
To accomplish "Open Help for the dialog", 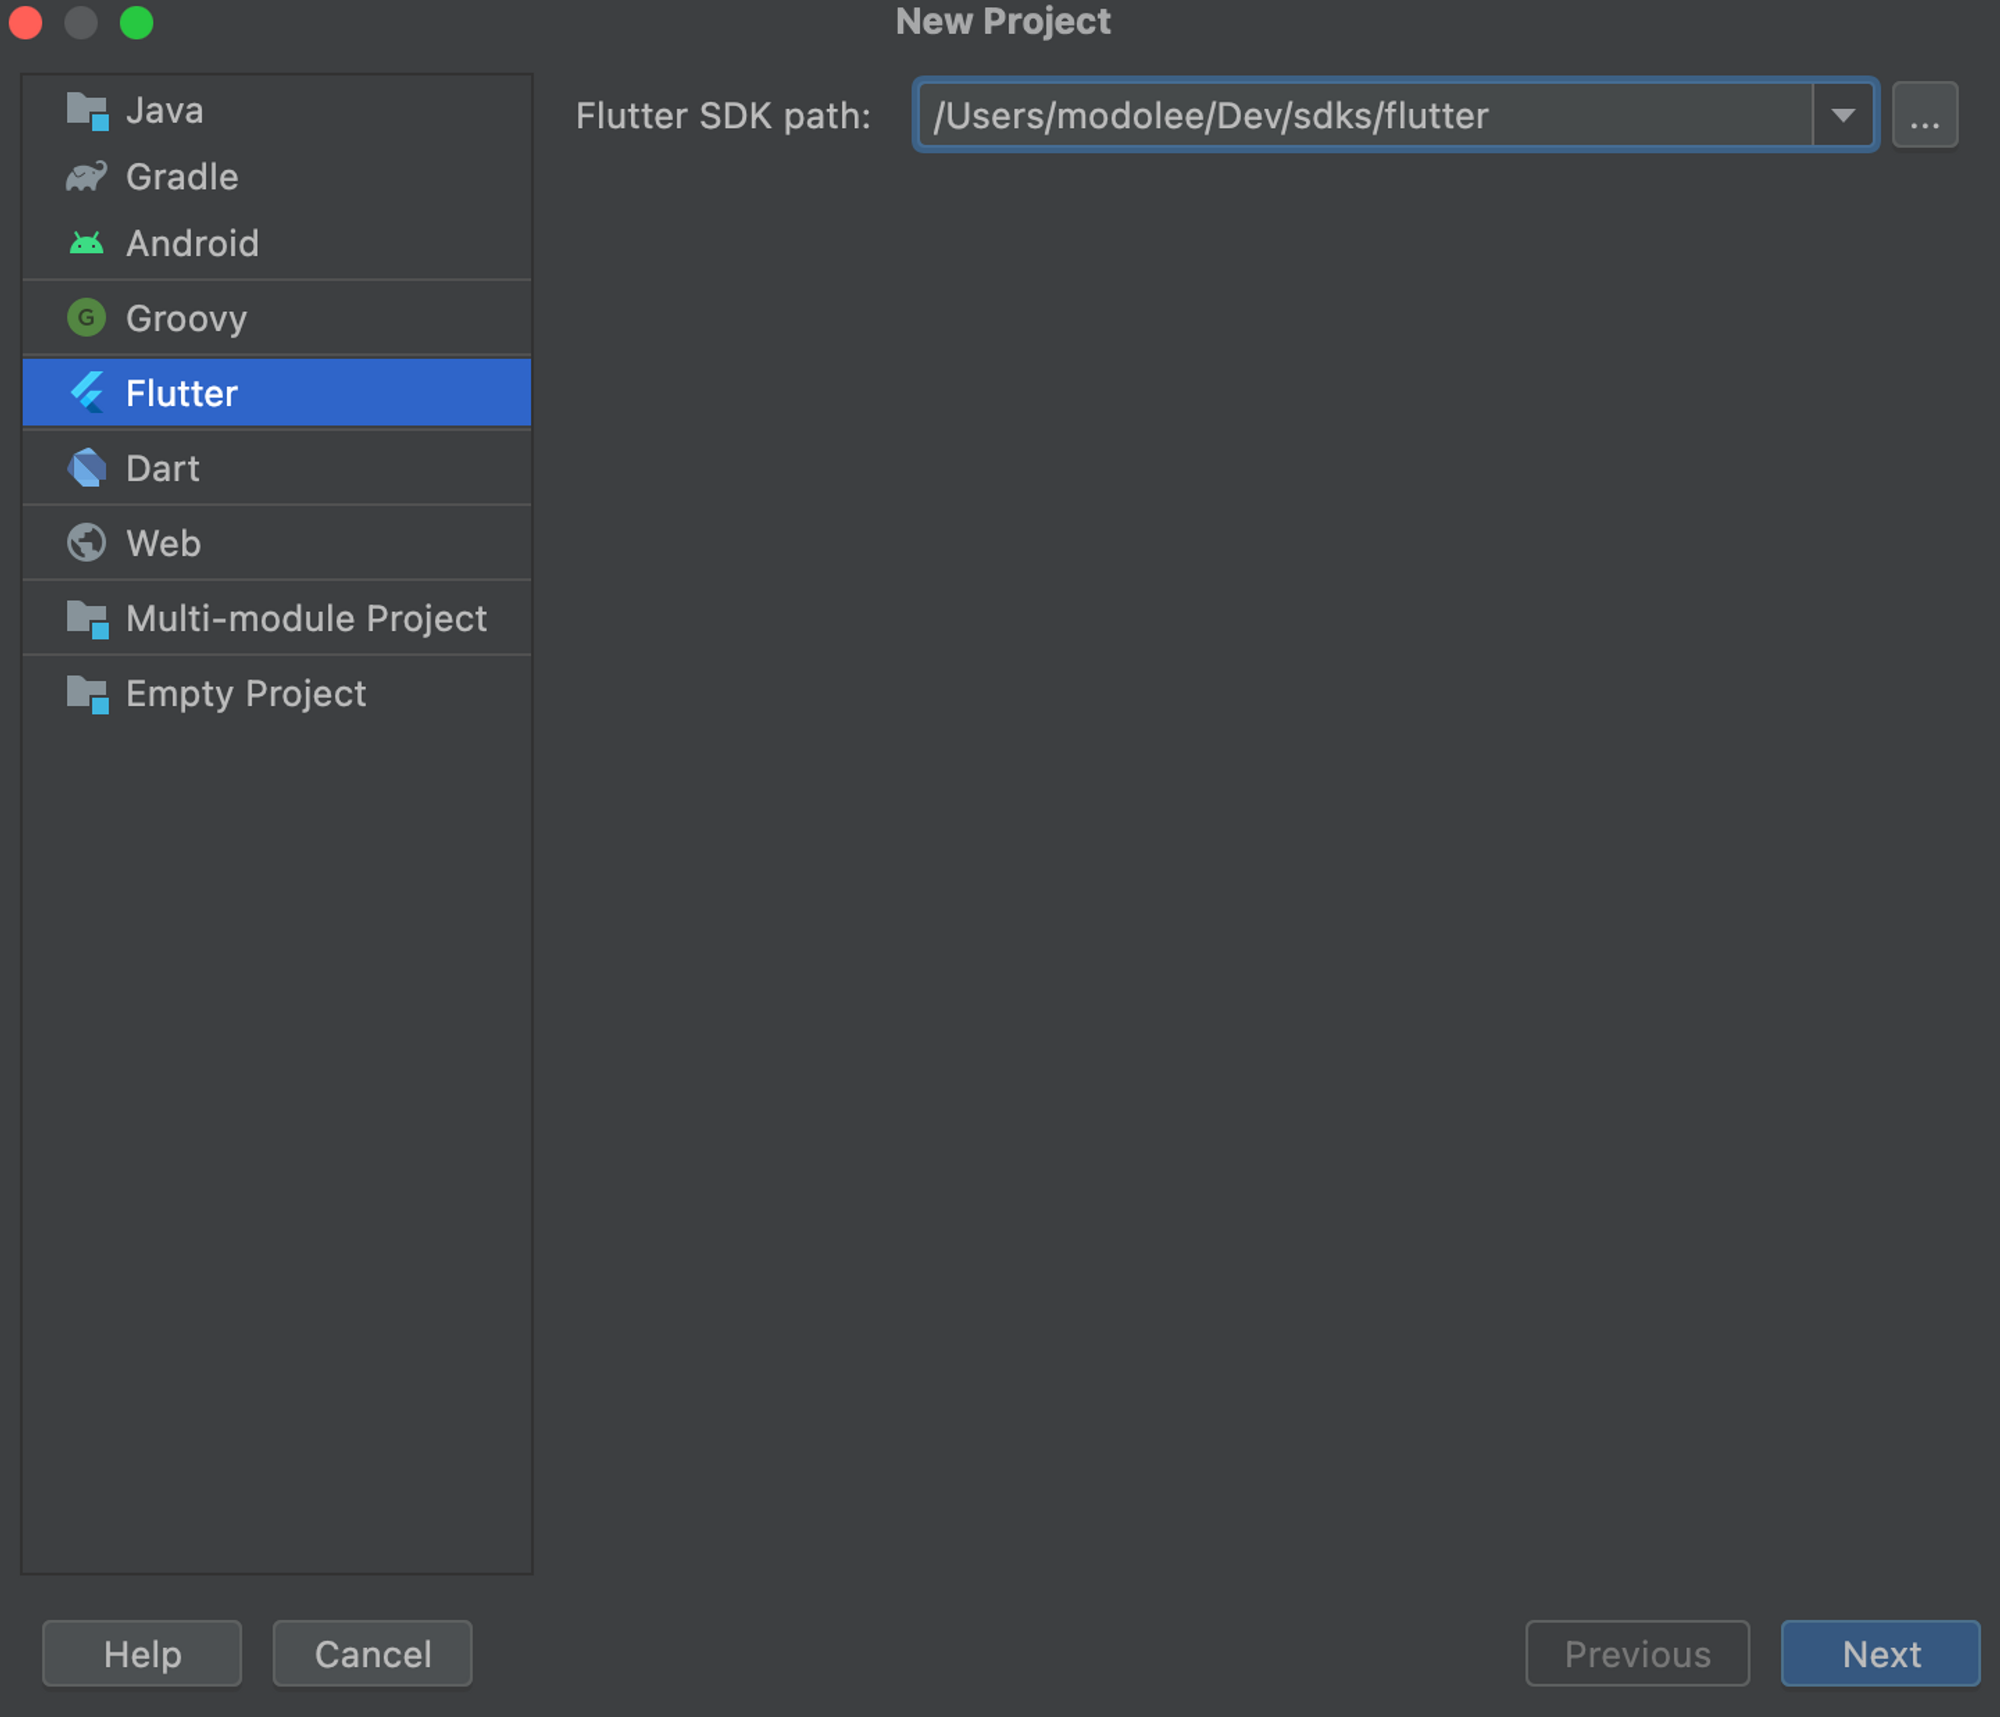I will point(142,1653).
